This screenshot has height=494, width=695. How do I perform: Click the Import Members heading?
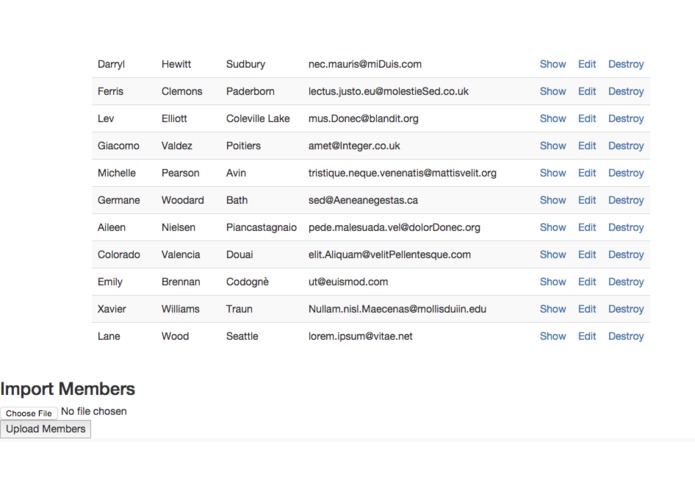coord(67,389)
